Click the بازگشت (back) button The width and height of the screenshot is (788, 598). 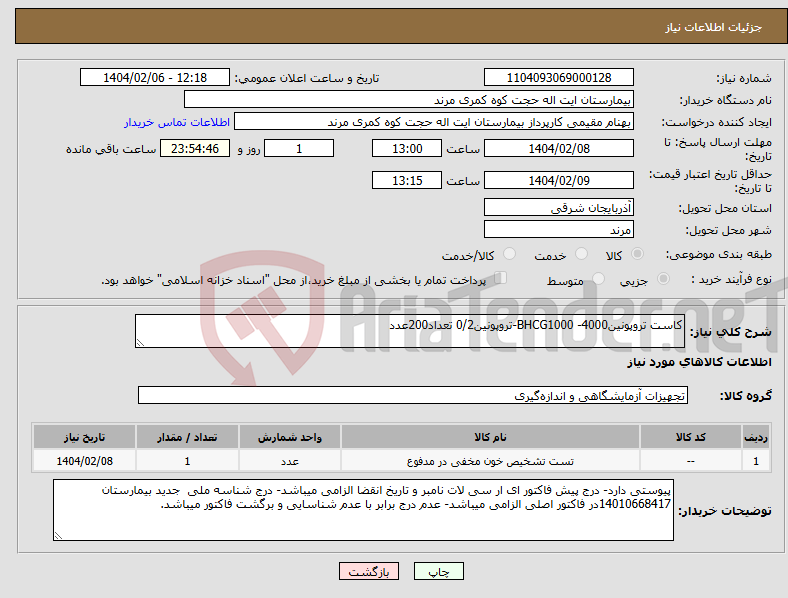pyautogui.click(x=369, y=571)
